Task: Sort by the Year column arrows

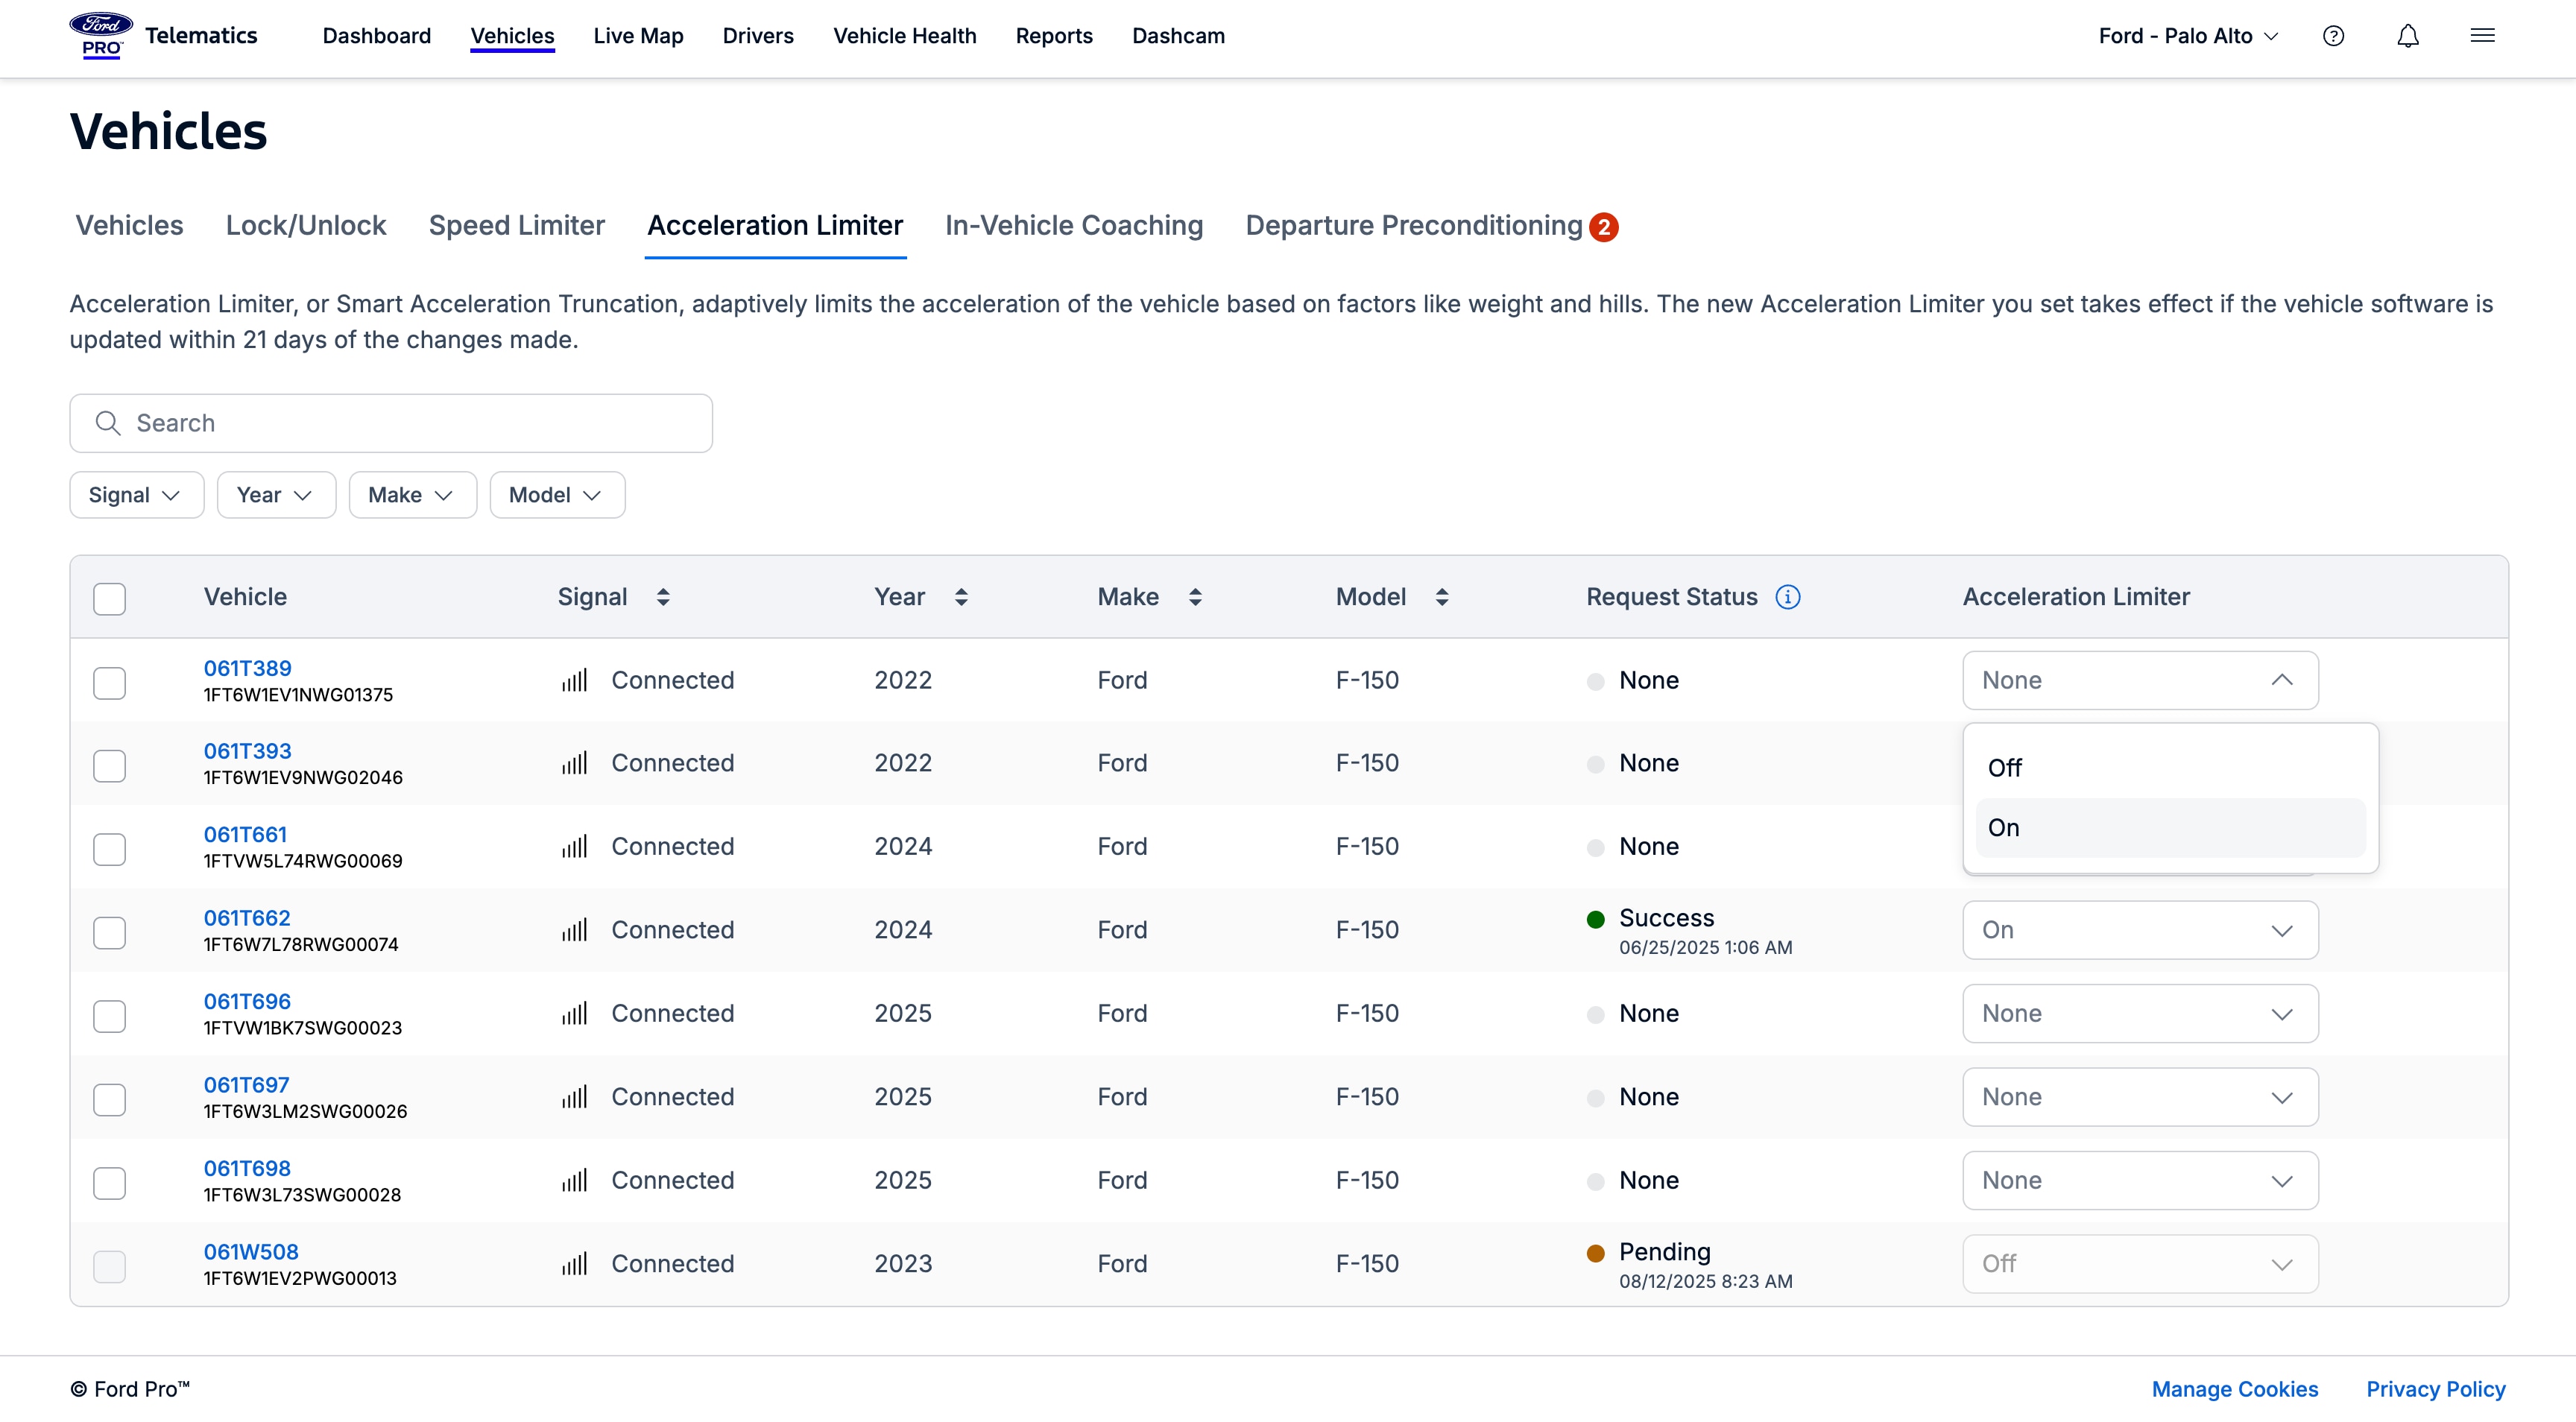Action: (x=961, y=597)
